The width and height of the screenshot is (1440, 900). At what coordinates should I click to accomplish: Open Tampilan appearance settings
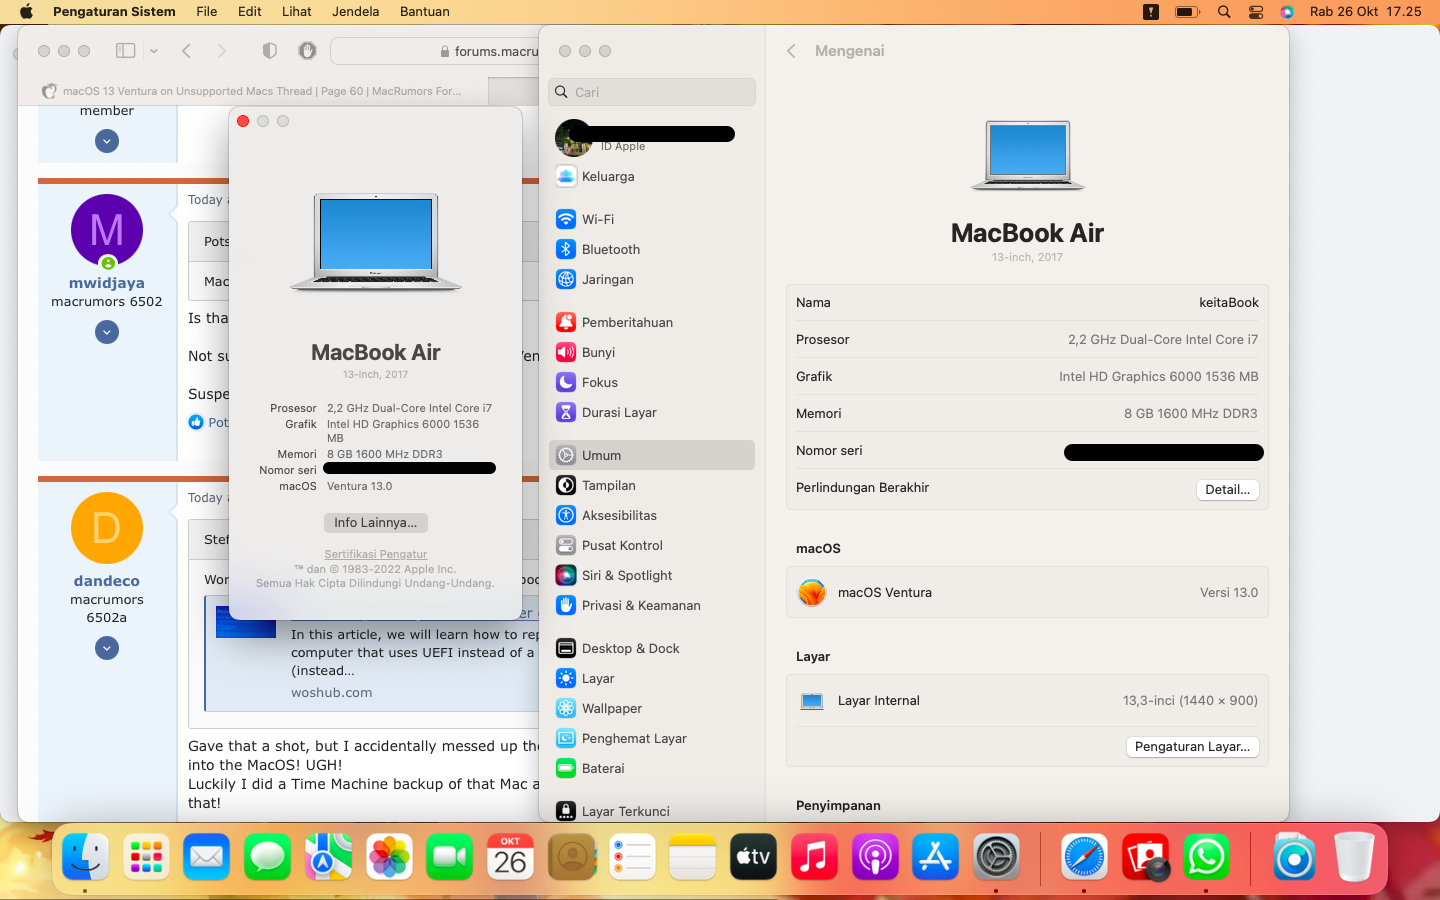[x=651, y=485]
